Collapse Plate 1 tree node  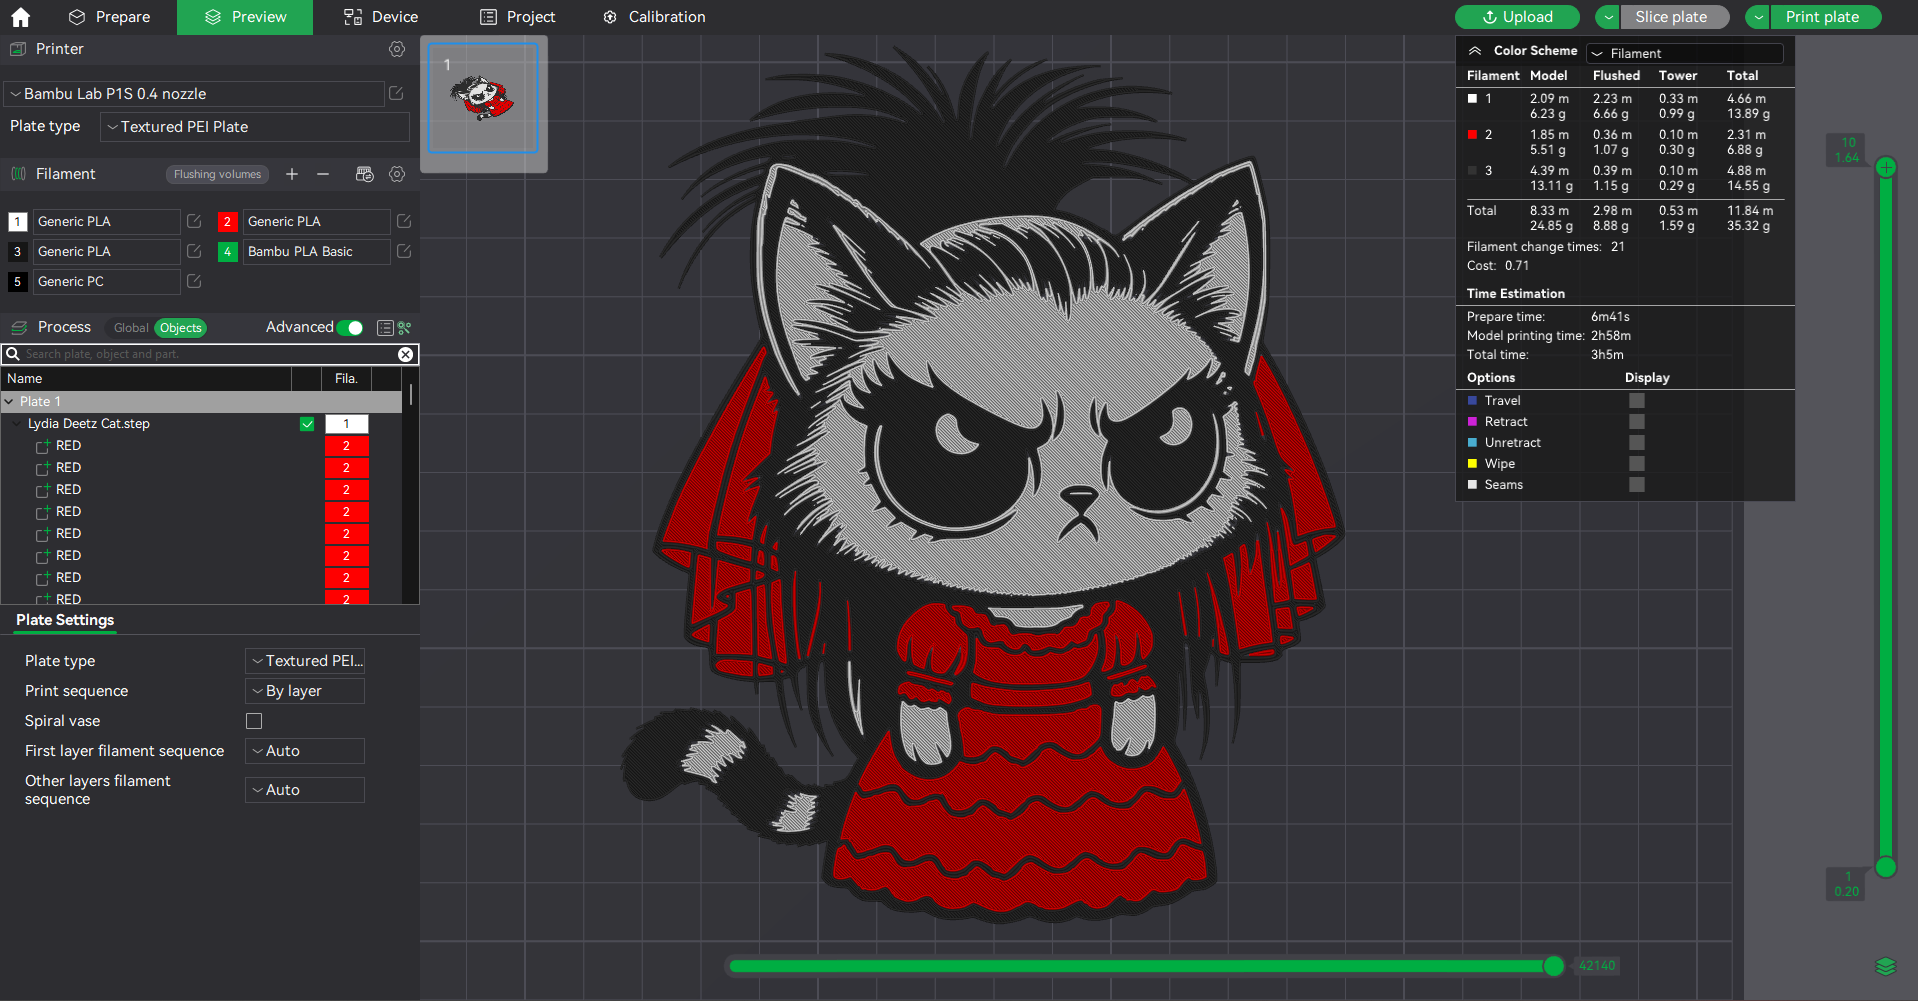click(9, 402)
